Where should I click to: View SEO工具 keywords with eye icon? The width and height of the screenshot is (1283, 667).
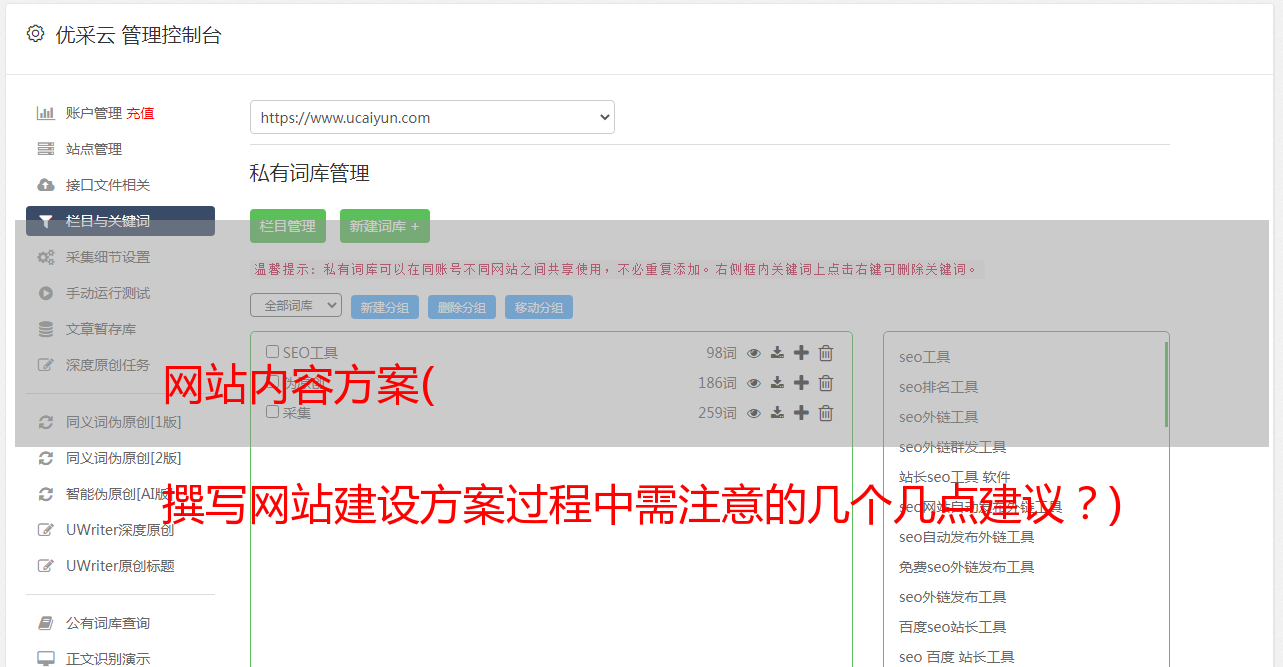click(754, 353)
